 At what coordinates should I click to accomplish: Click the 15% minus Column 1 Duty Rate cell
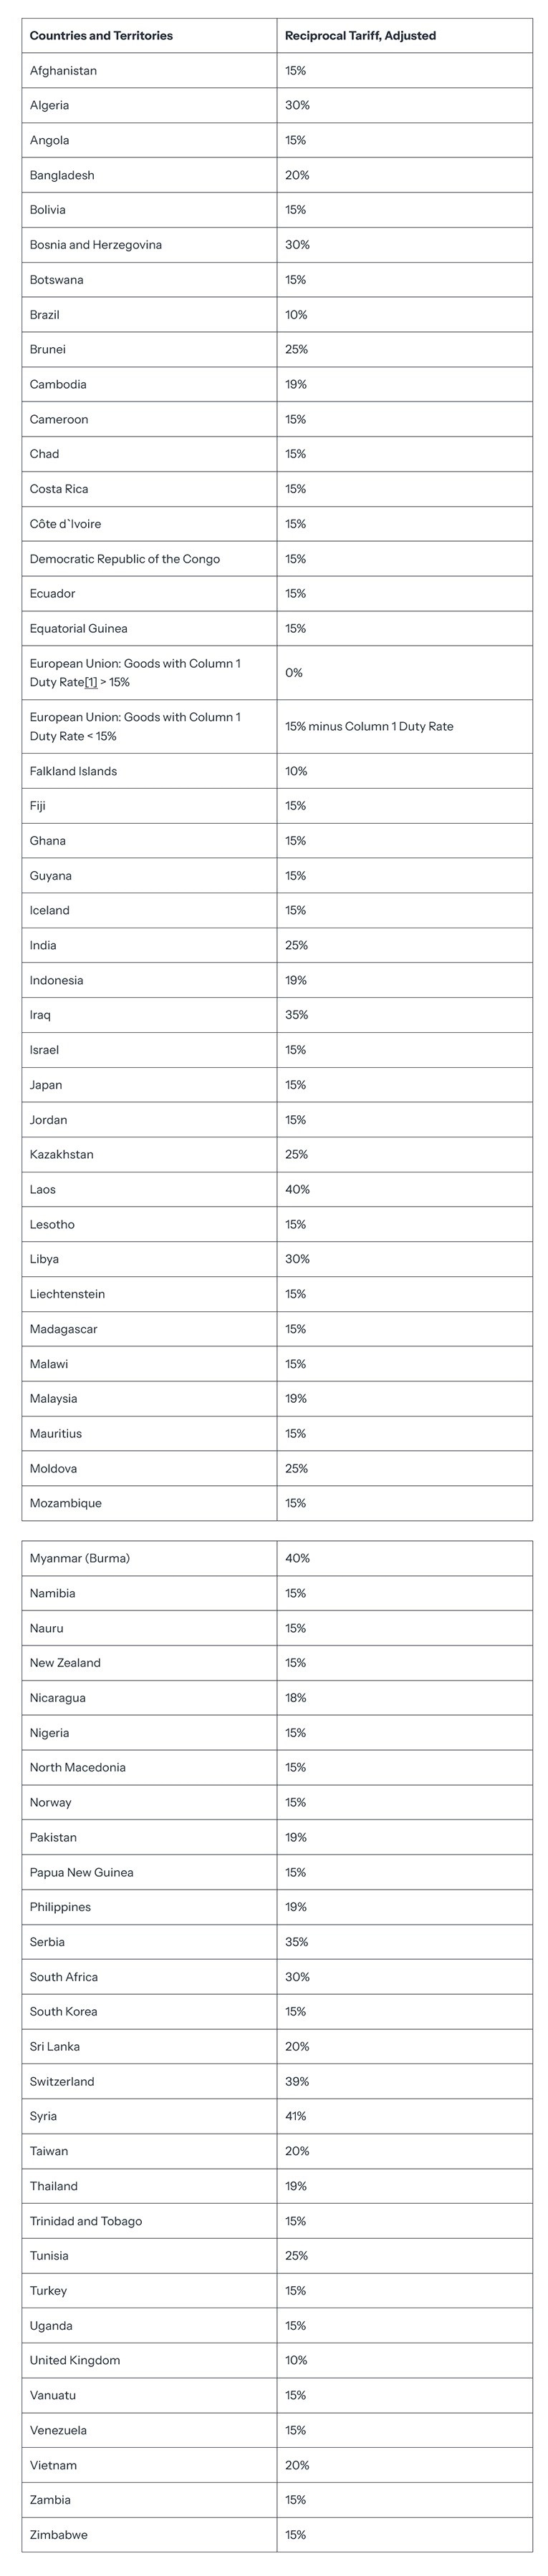tap(369, 727)
